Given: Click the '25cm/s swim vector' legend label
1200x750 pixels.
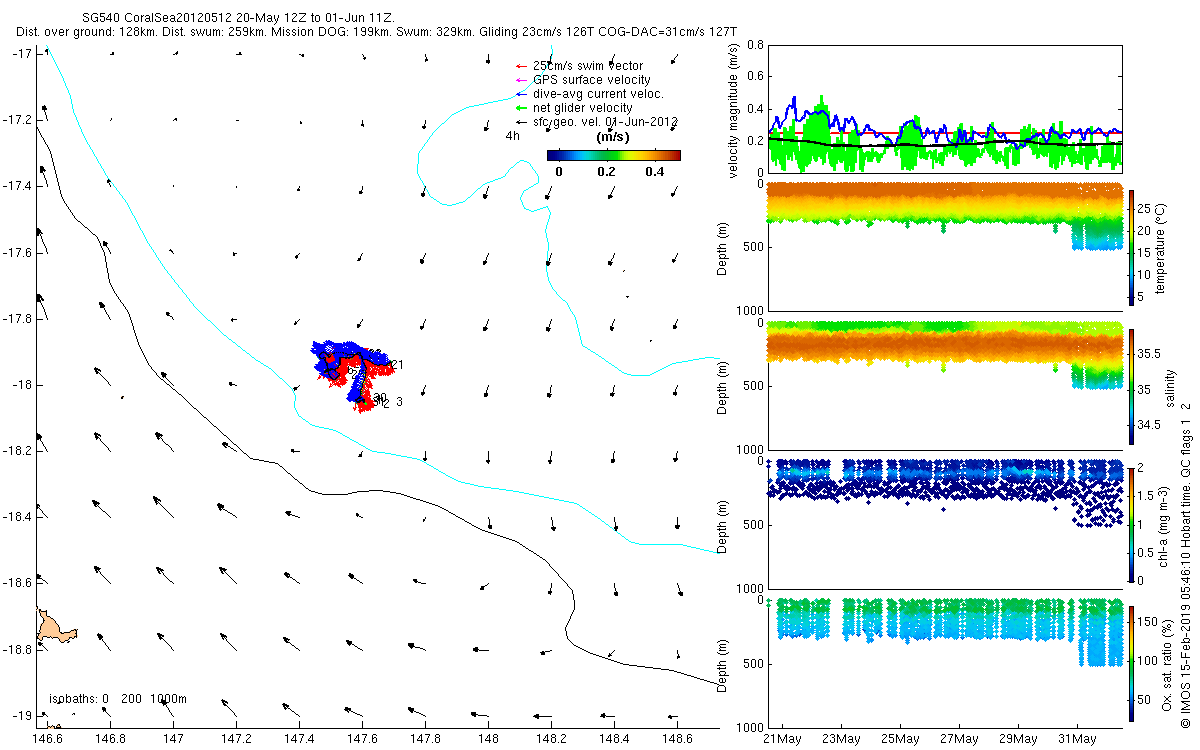Looking at the screenshot, I should coord(587,66).
